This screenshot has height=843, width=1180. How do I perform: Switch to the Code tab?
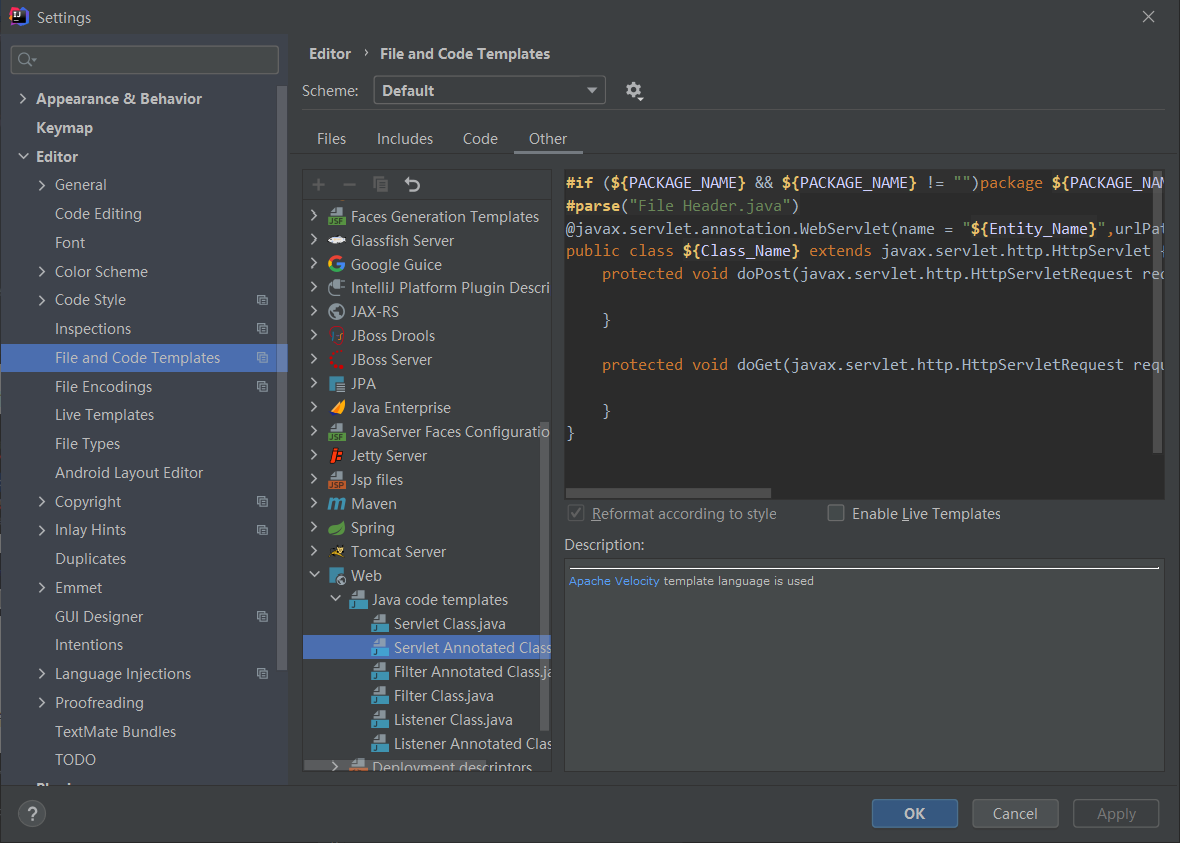[x=480, y=138]
